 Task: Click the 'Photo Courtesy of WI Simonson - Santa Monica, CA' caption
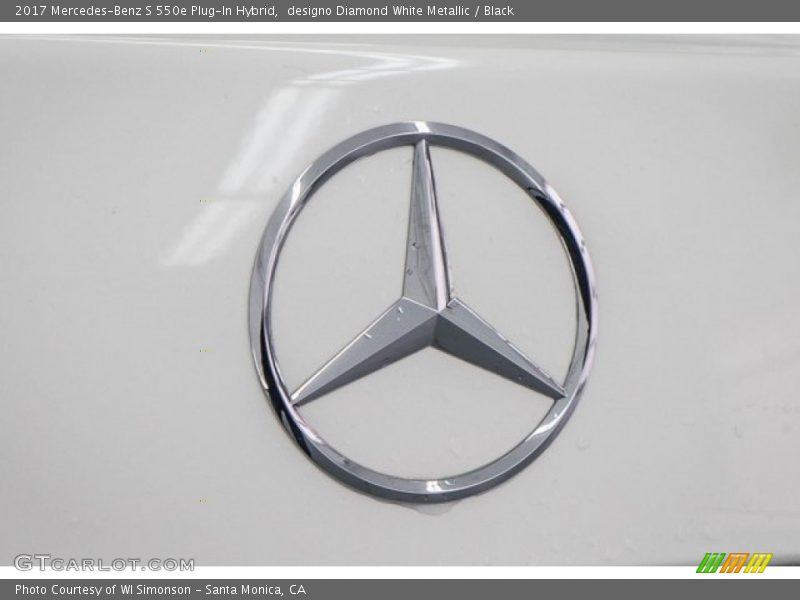coord(161,590)
